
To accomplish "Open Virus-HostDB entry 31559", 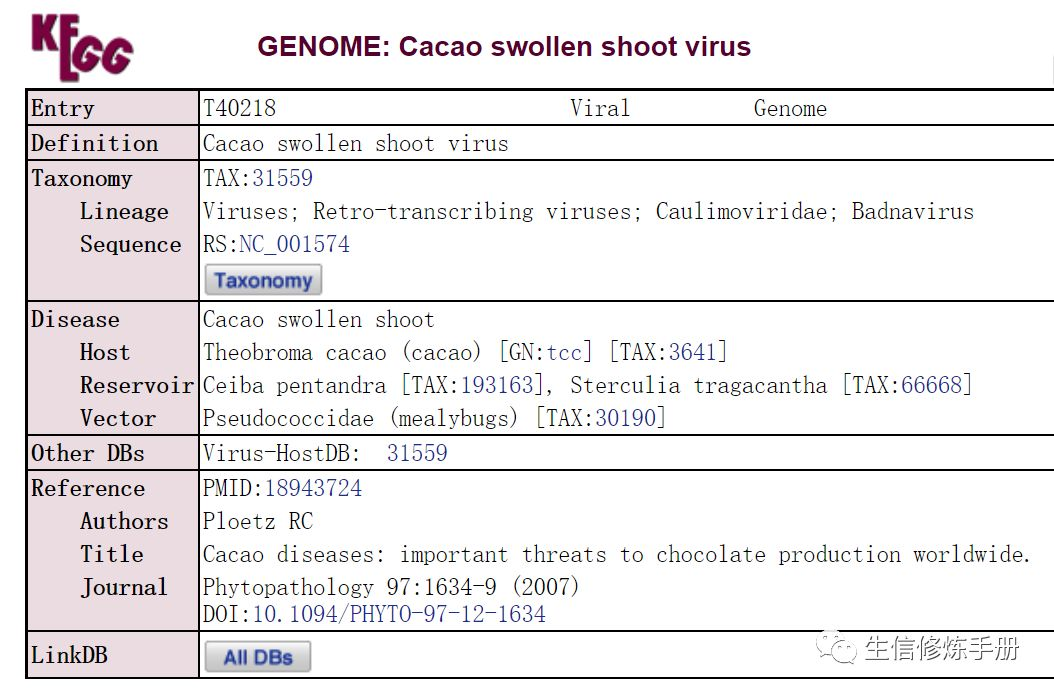I will pyautogui.click(x=418, y=452).
